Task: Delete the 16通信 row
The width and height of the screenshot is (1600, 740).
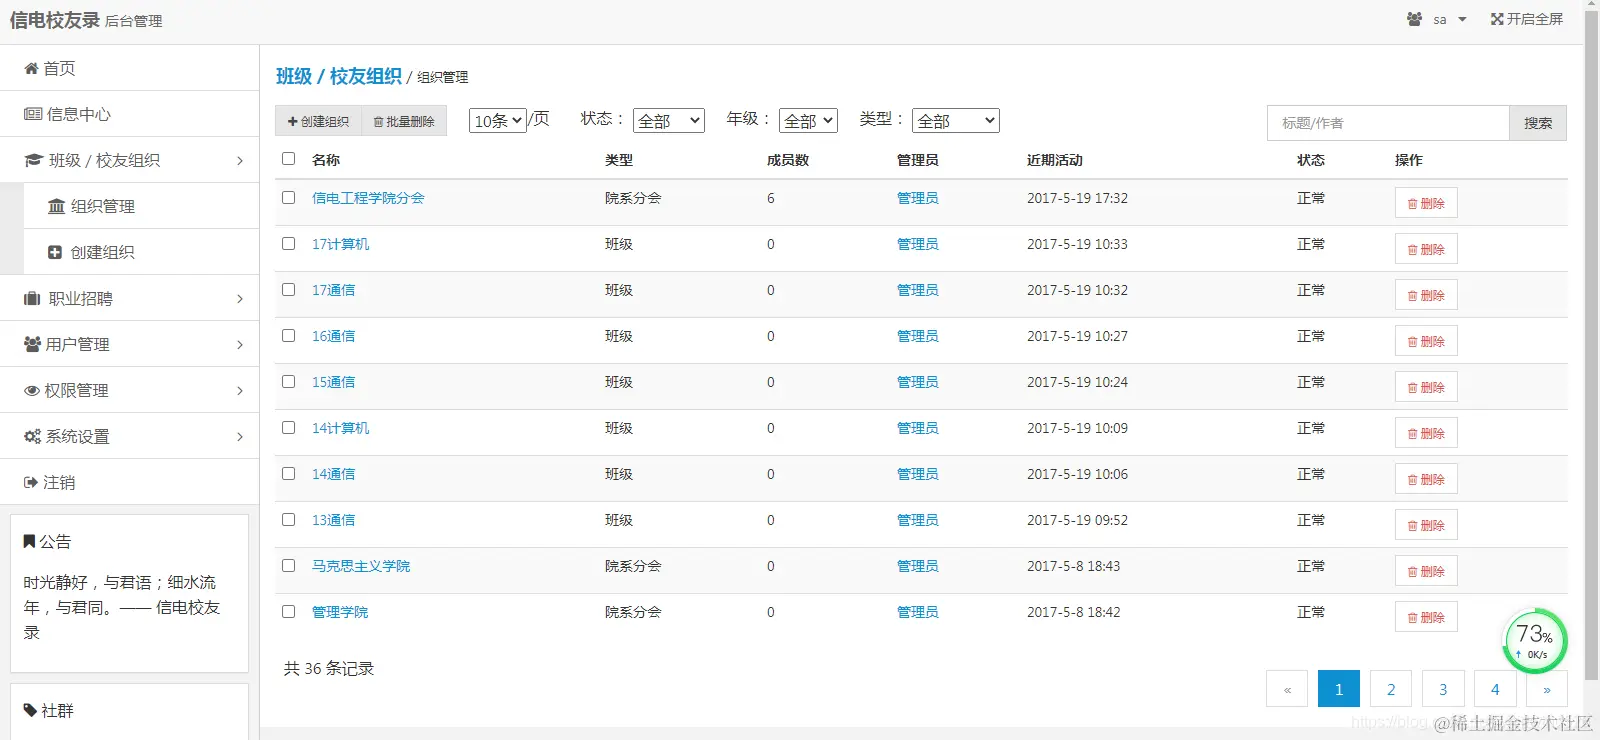Action: (x=1426, y=341)
